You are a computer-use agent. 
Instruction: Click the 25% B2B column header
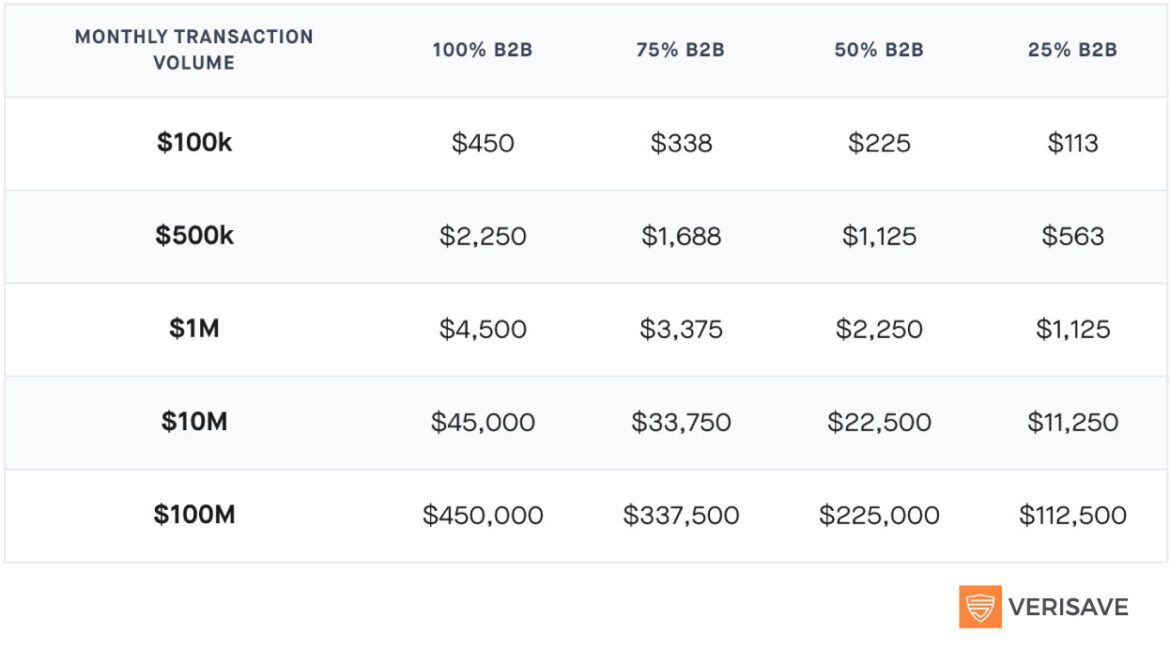(1072, 50)
